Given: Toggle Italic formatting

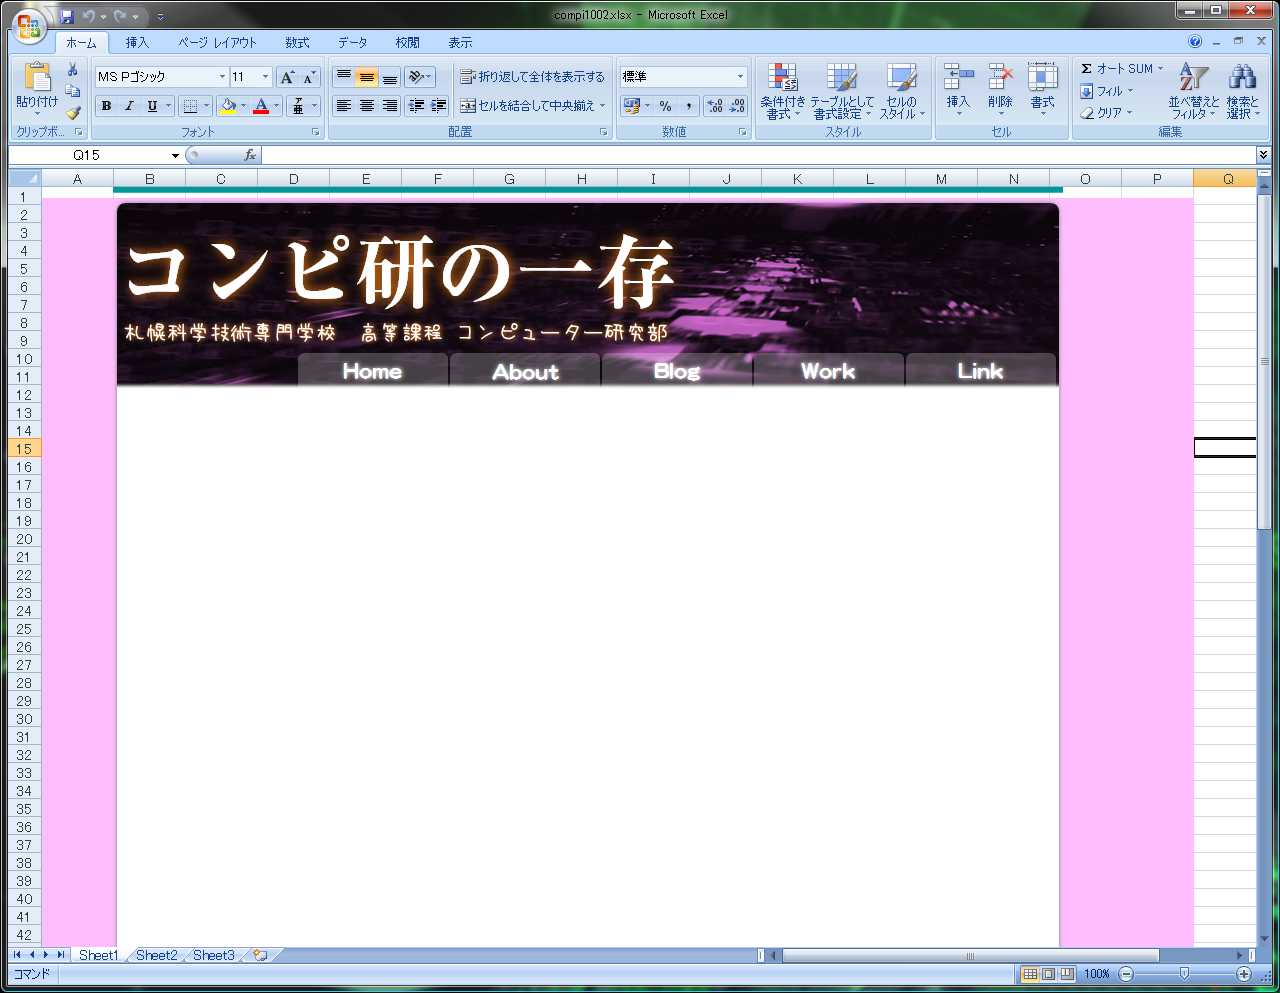Looking at the screenshot, I should (x=129, y=106).
